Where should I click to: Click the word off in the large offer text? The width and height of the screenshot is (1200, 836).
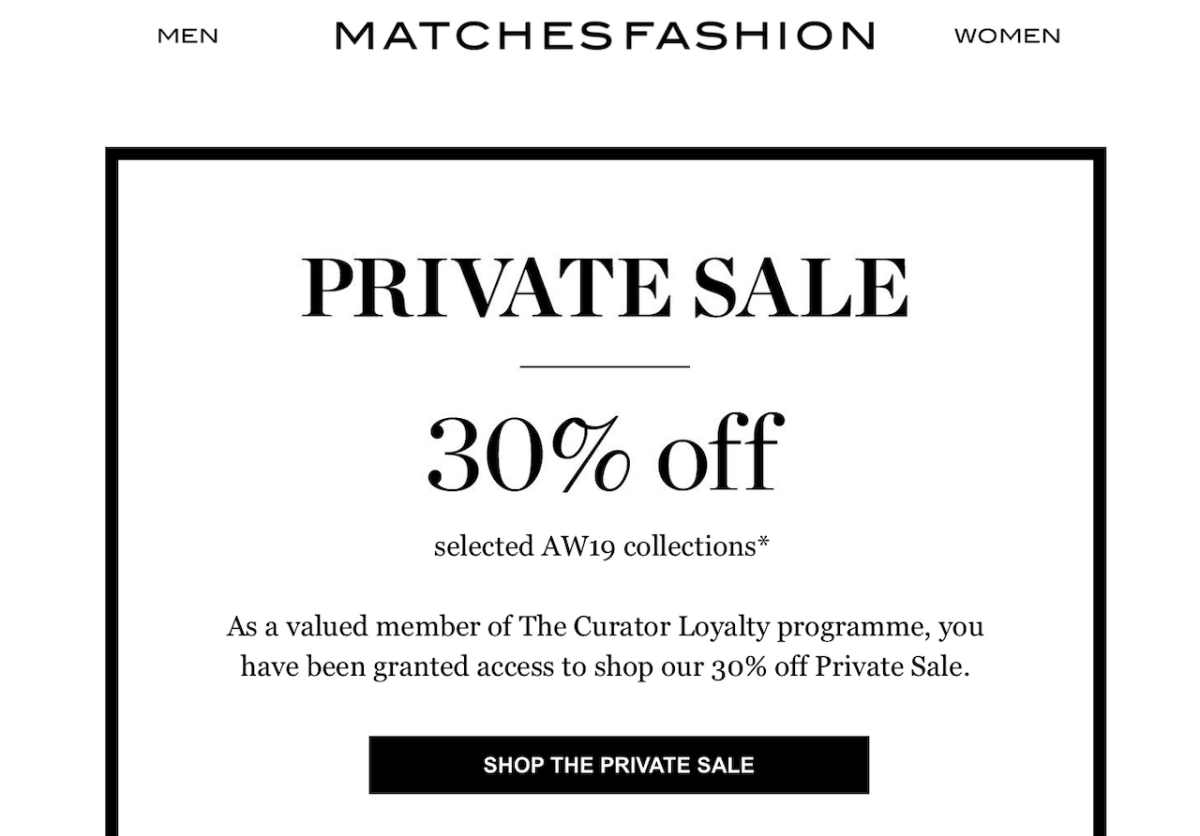point(720,453)
